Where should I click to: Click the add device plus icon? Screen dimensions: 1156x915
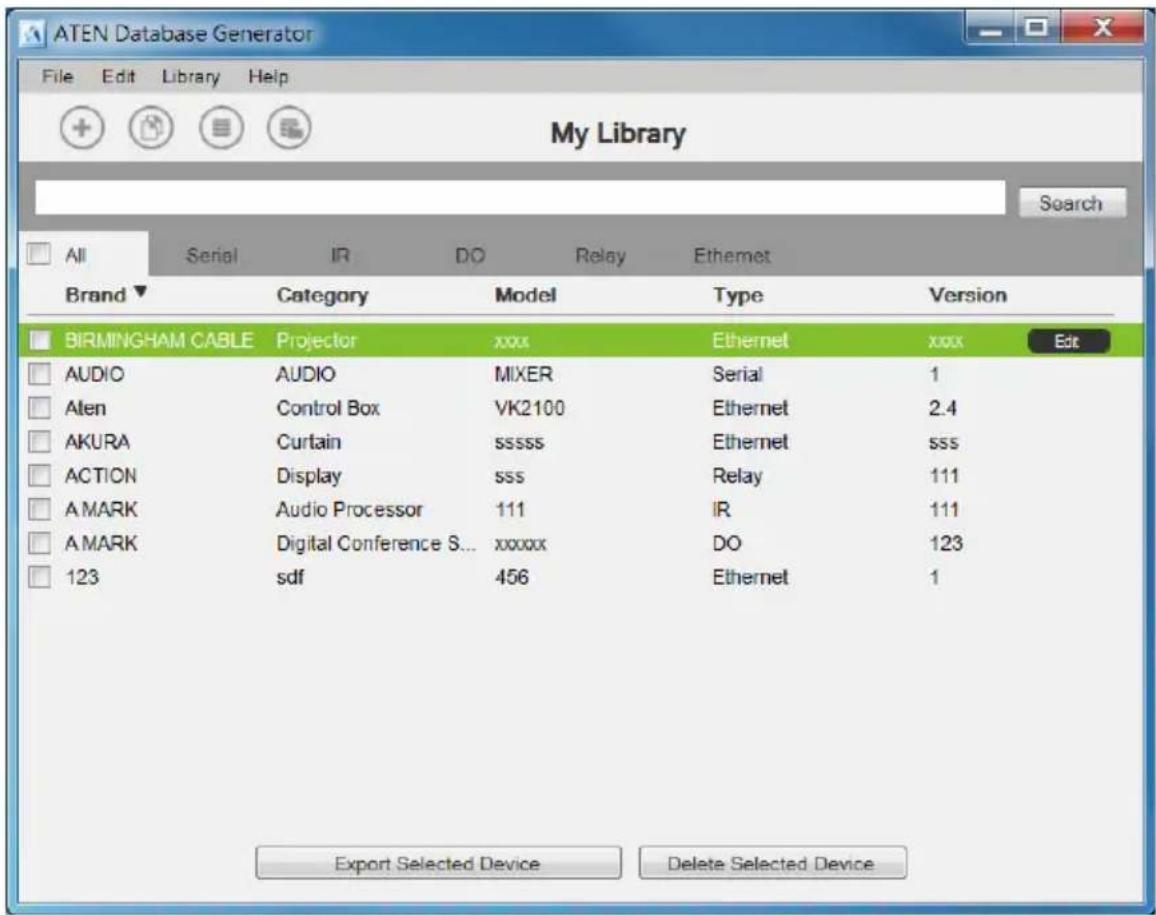82,128
